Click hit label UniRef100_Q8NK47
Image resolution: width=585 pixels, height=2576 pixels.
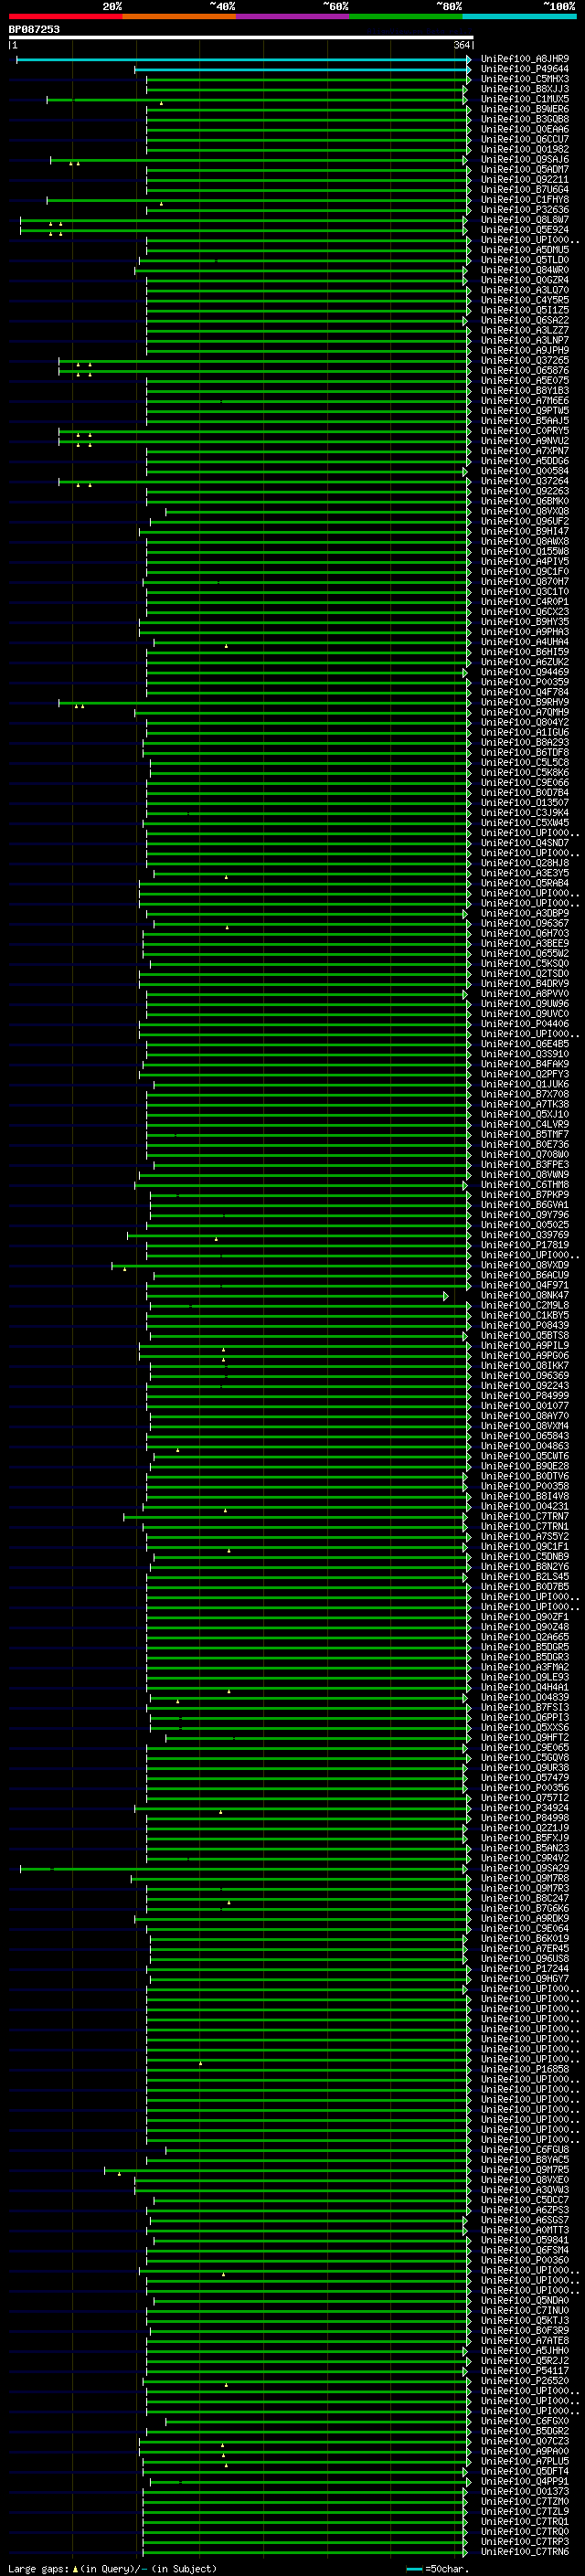525,1295
